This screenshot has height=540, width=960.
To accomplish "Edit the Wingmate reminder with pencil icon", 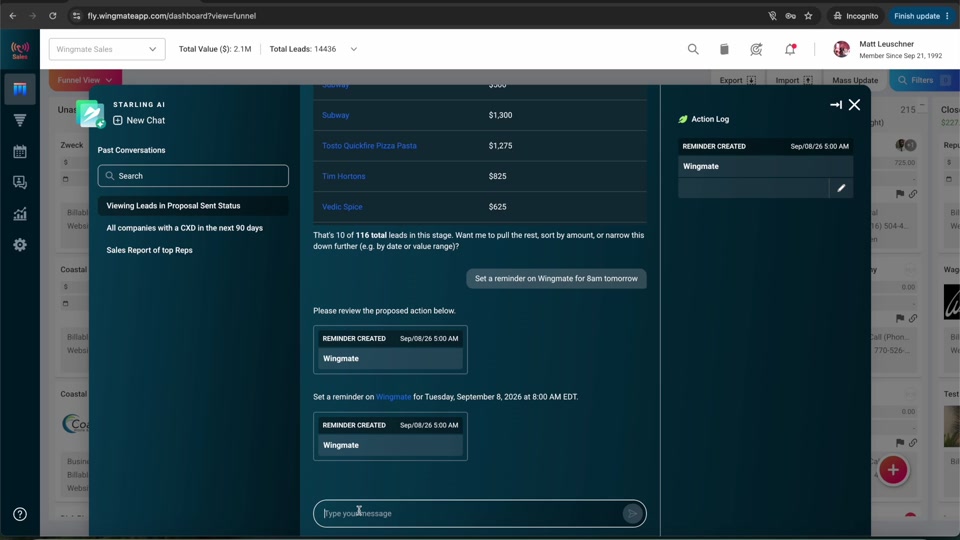I will 841,188.
